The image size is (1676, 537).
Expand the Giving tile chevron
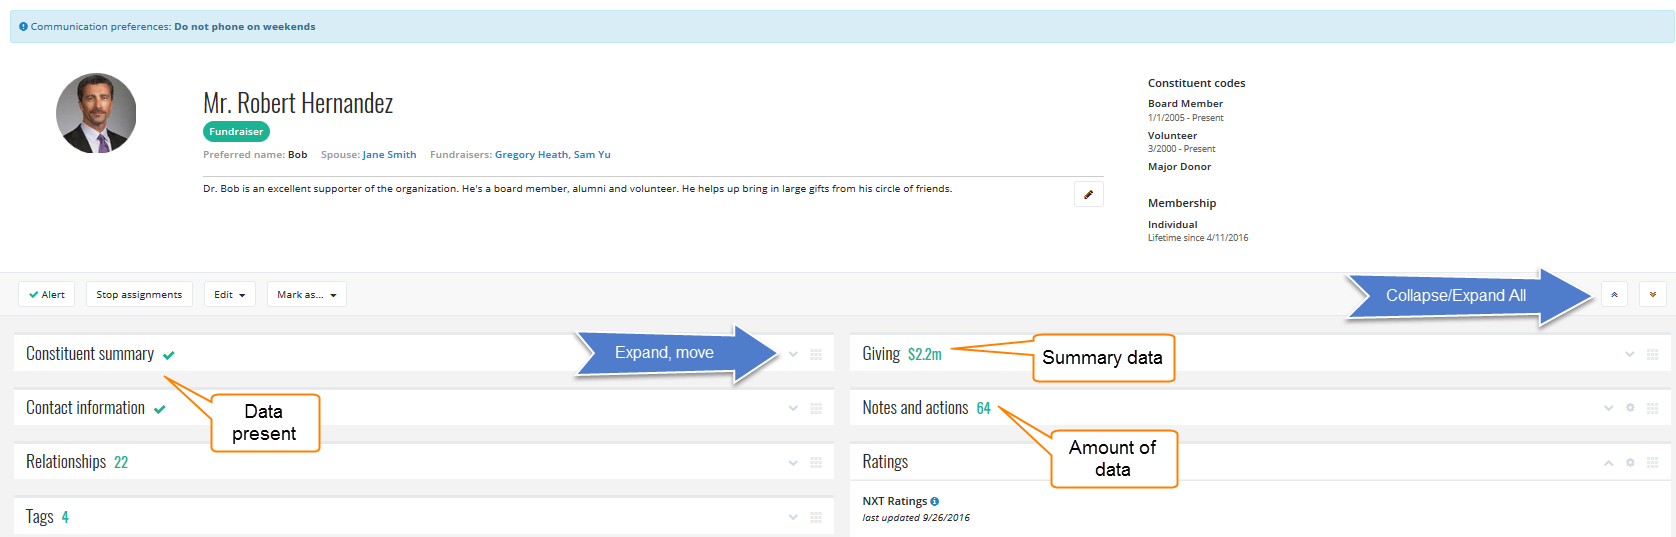[x=1629, y=354]
